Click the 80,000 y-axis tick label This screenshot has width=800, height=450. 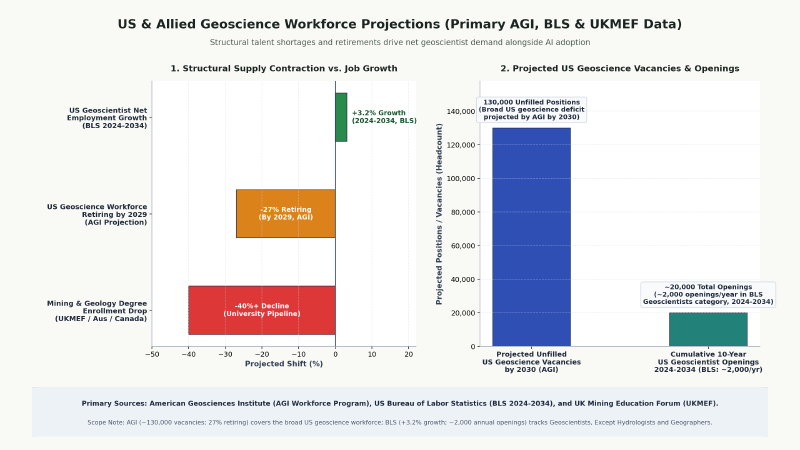click(x=463, y=212)
